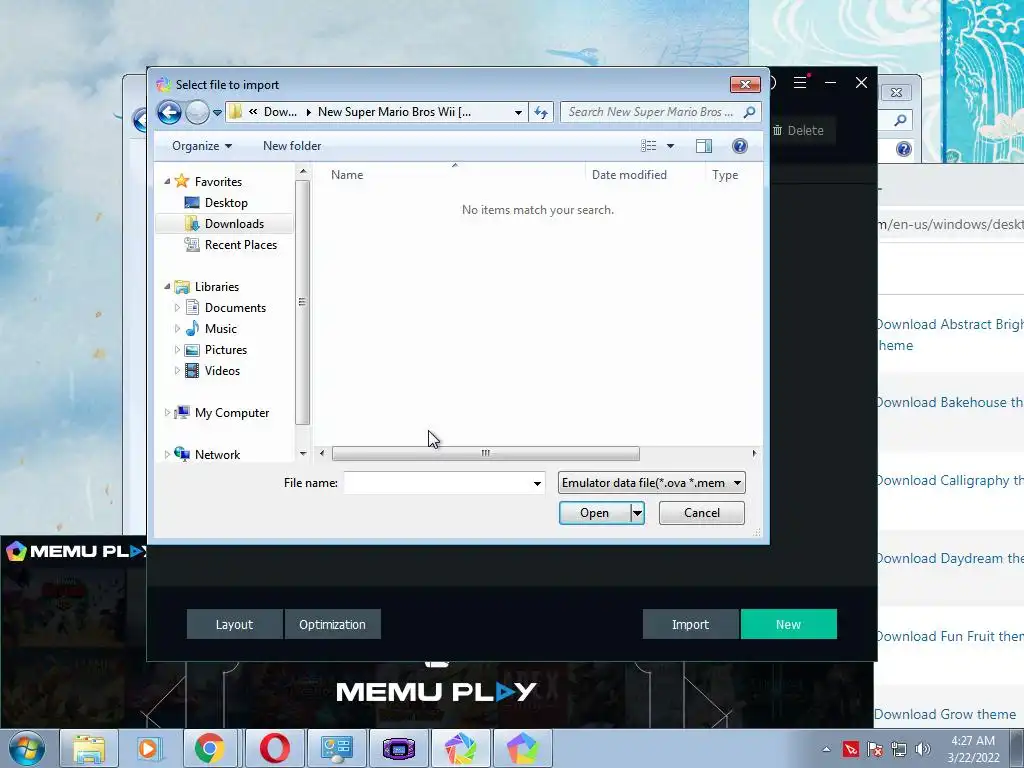Viewport: 1024px width, 768px height.
Task: Click Import in MEmu manager window
Action: point(690,624)
